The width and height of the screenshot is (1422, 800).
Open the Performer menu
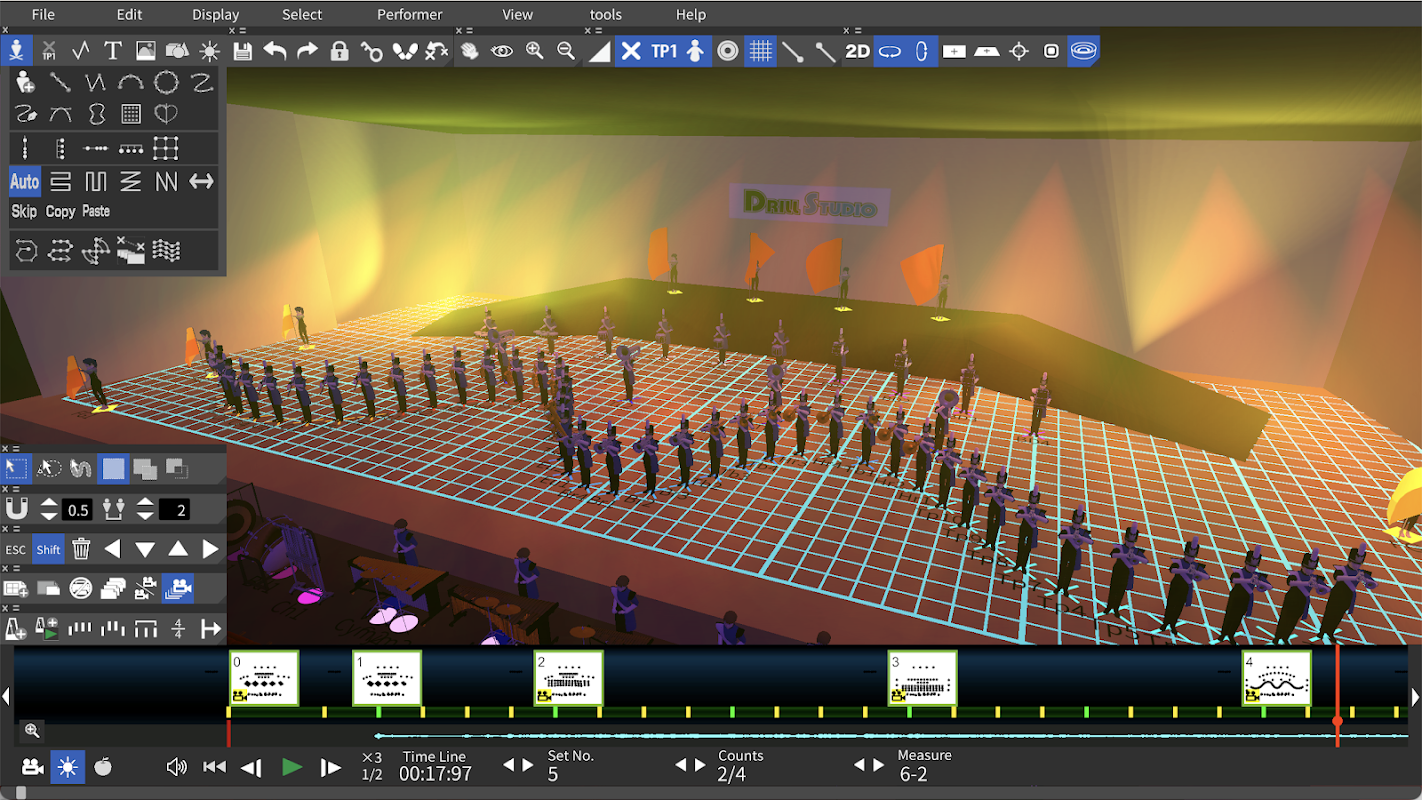(x=410, y=14)
